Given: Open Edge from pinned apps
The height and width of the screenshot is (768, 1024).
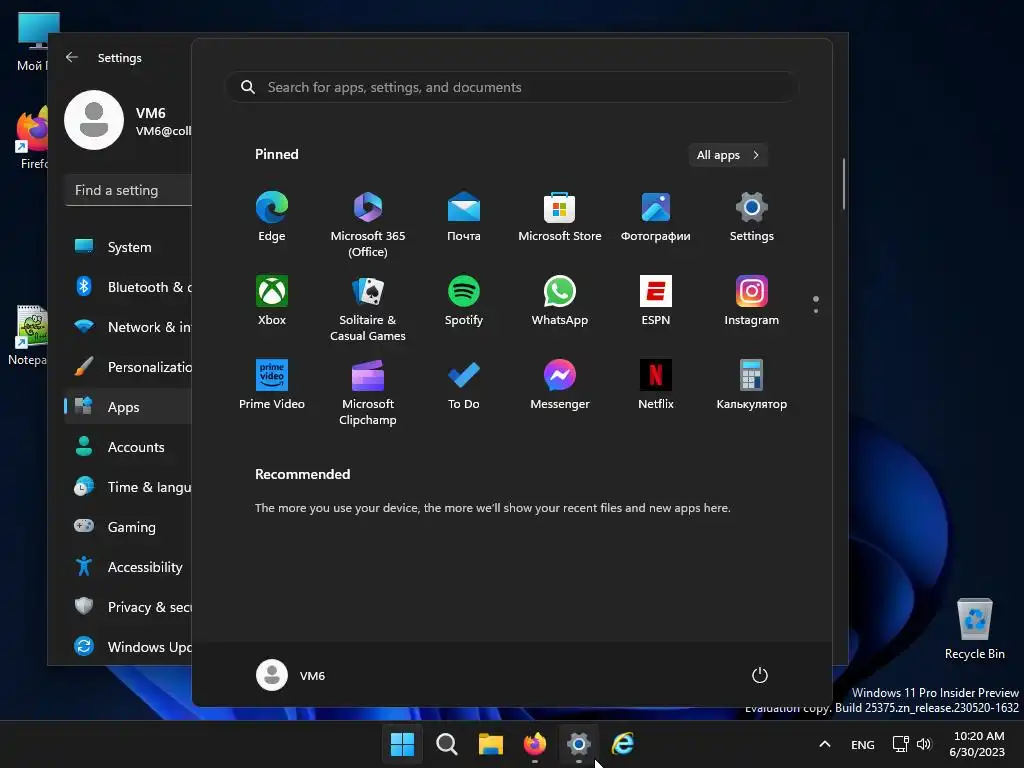Looking at the screenshot, I should click(272, 217).
